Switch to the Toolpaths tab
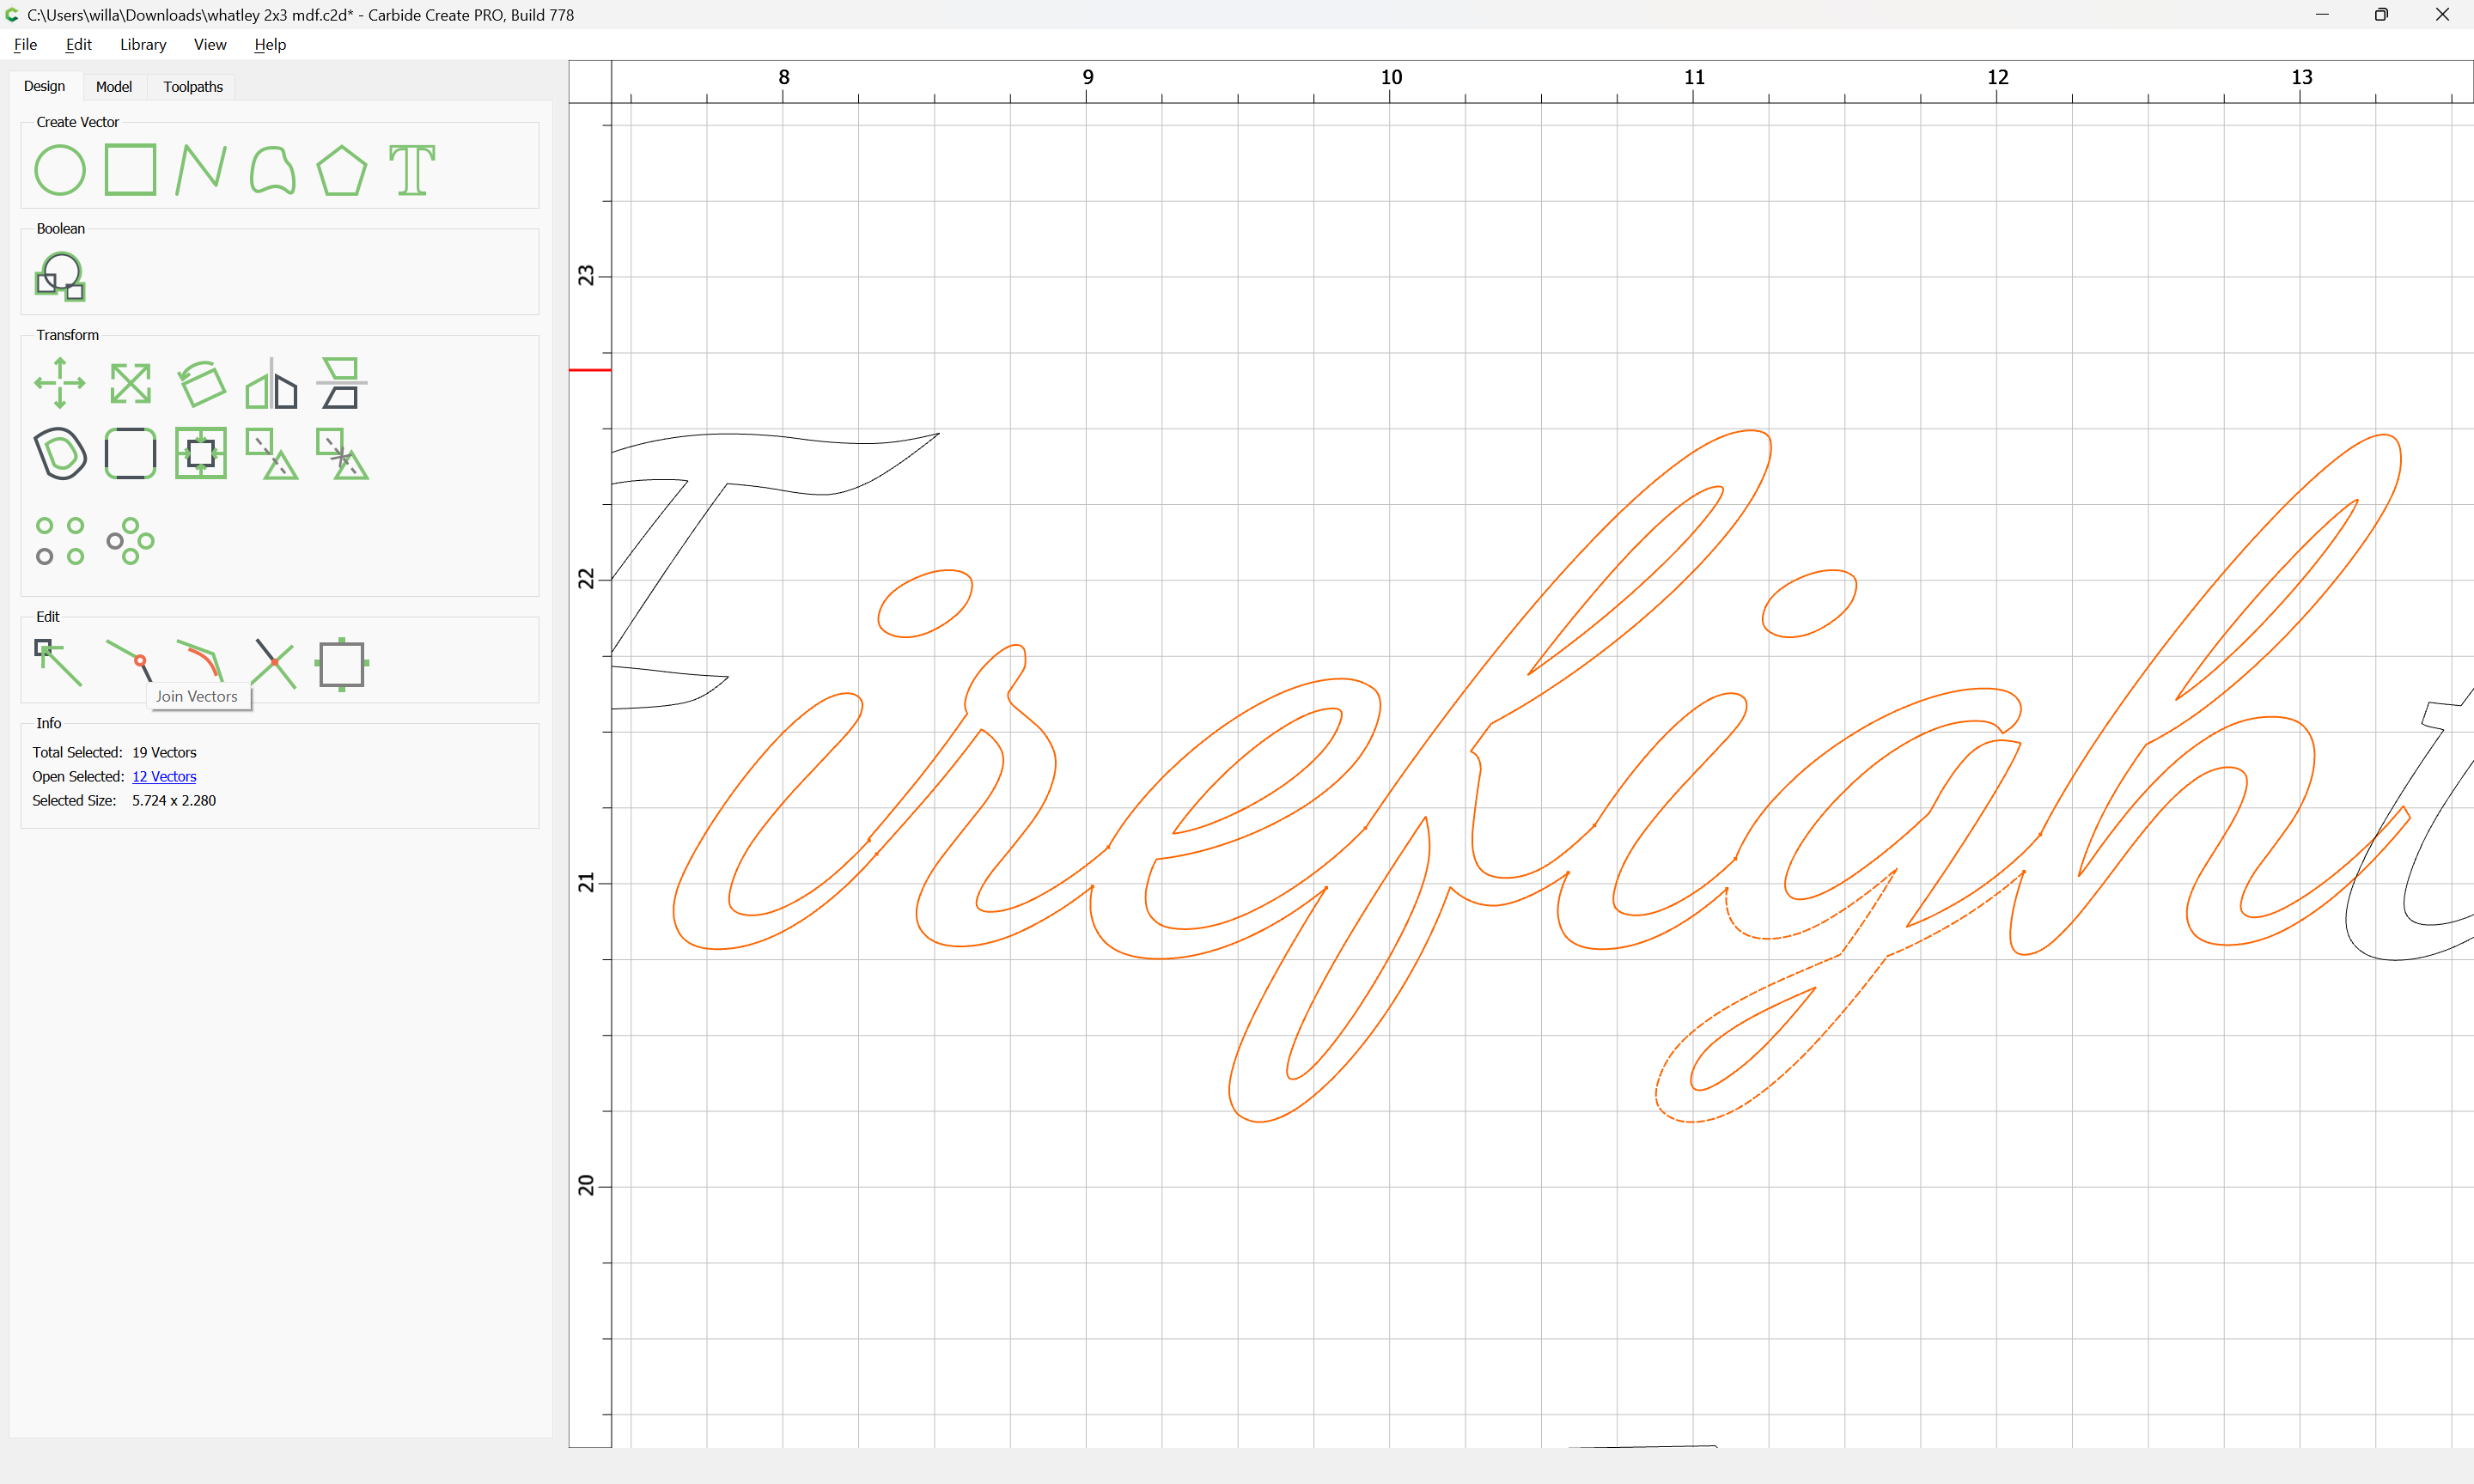 (x=193, y=87)
